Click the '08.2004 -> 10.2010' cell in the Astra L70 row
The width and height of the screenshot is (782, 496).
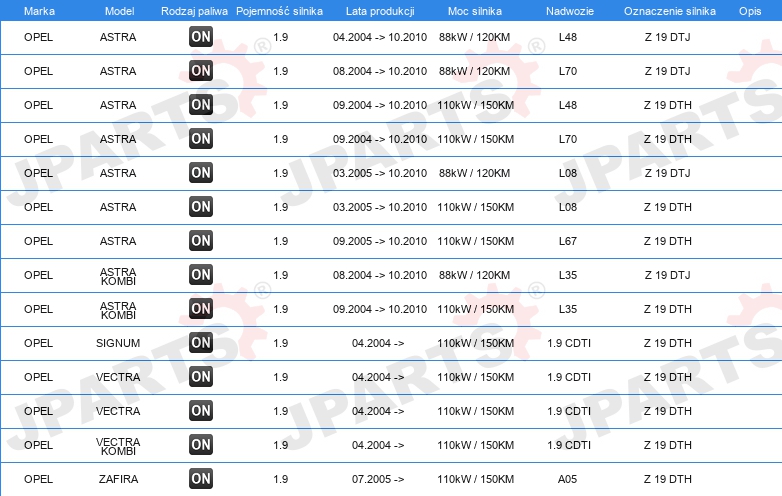380,71
